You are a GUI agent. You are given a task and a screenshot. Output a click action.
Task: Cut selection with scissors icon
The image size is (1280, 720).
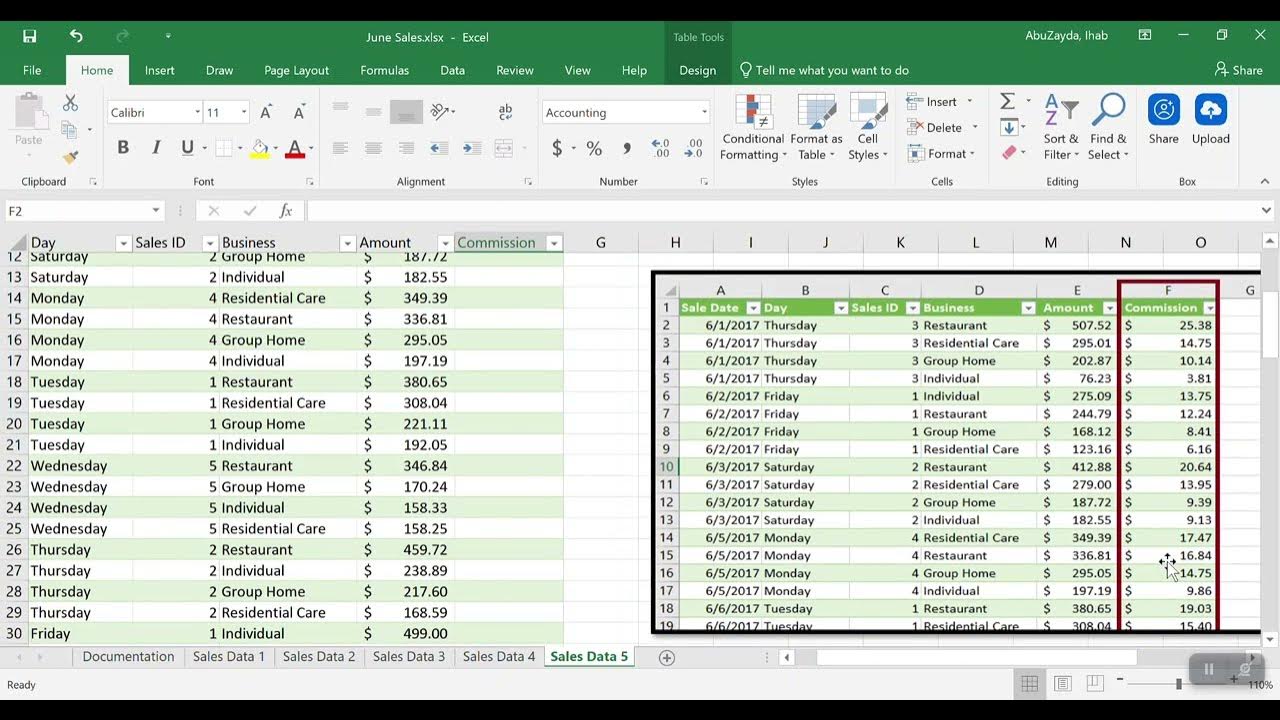[70, 103]
